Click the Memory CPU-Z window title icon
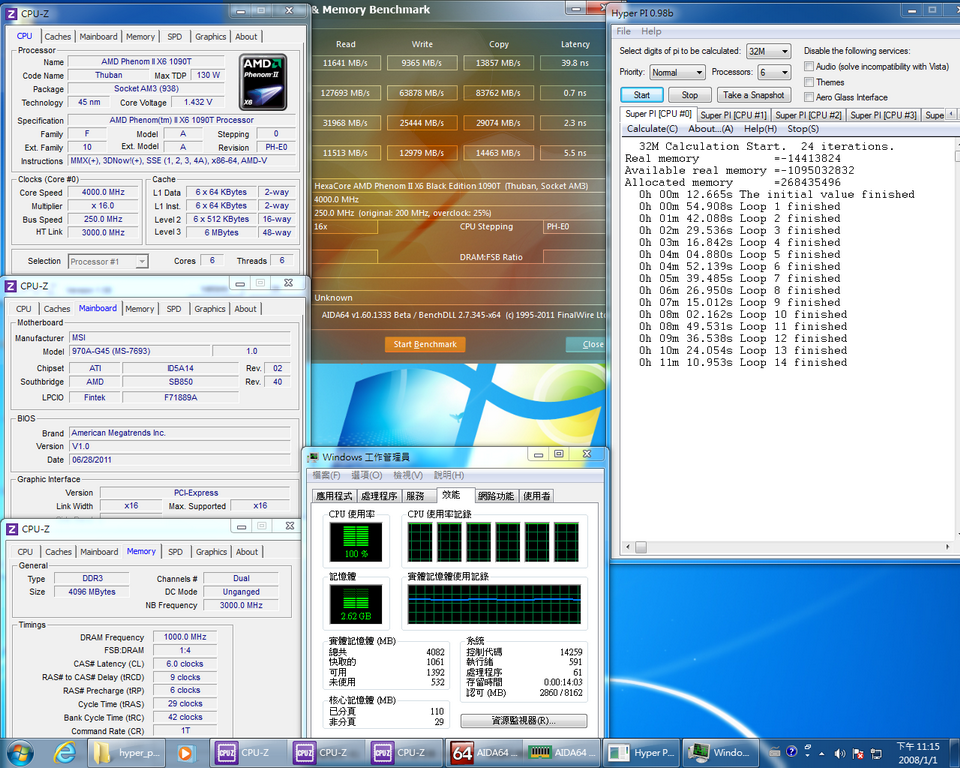 tap(12, 529)
